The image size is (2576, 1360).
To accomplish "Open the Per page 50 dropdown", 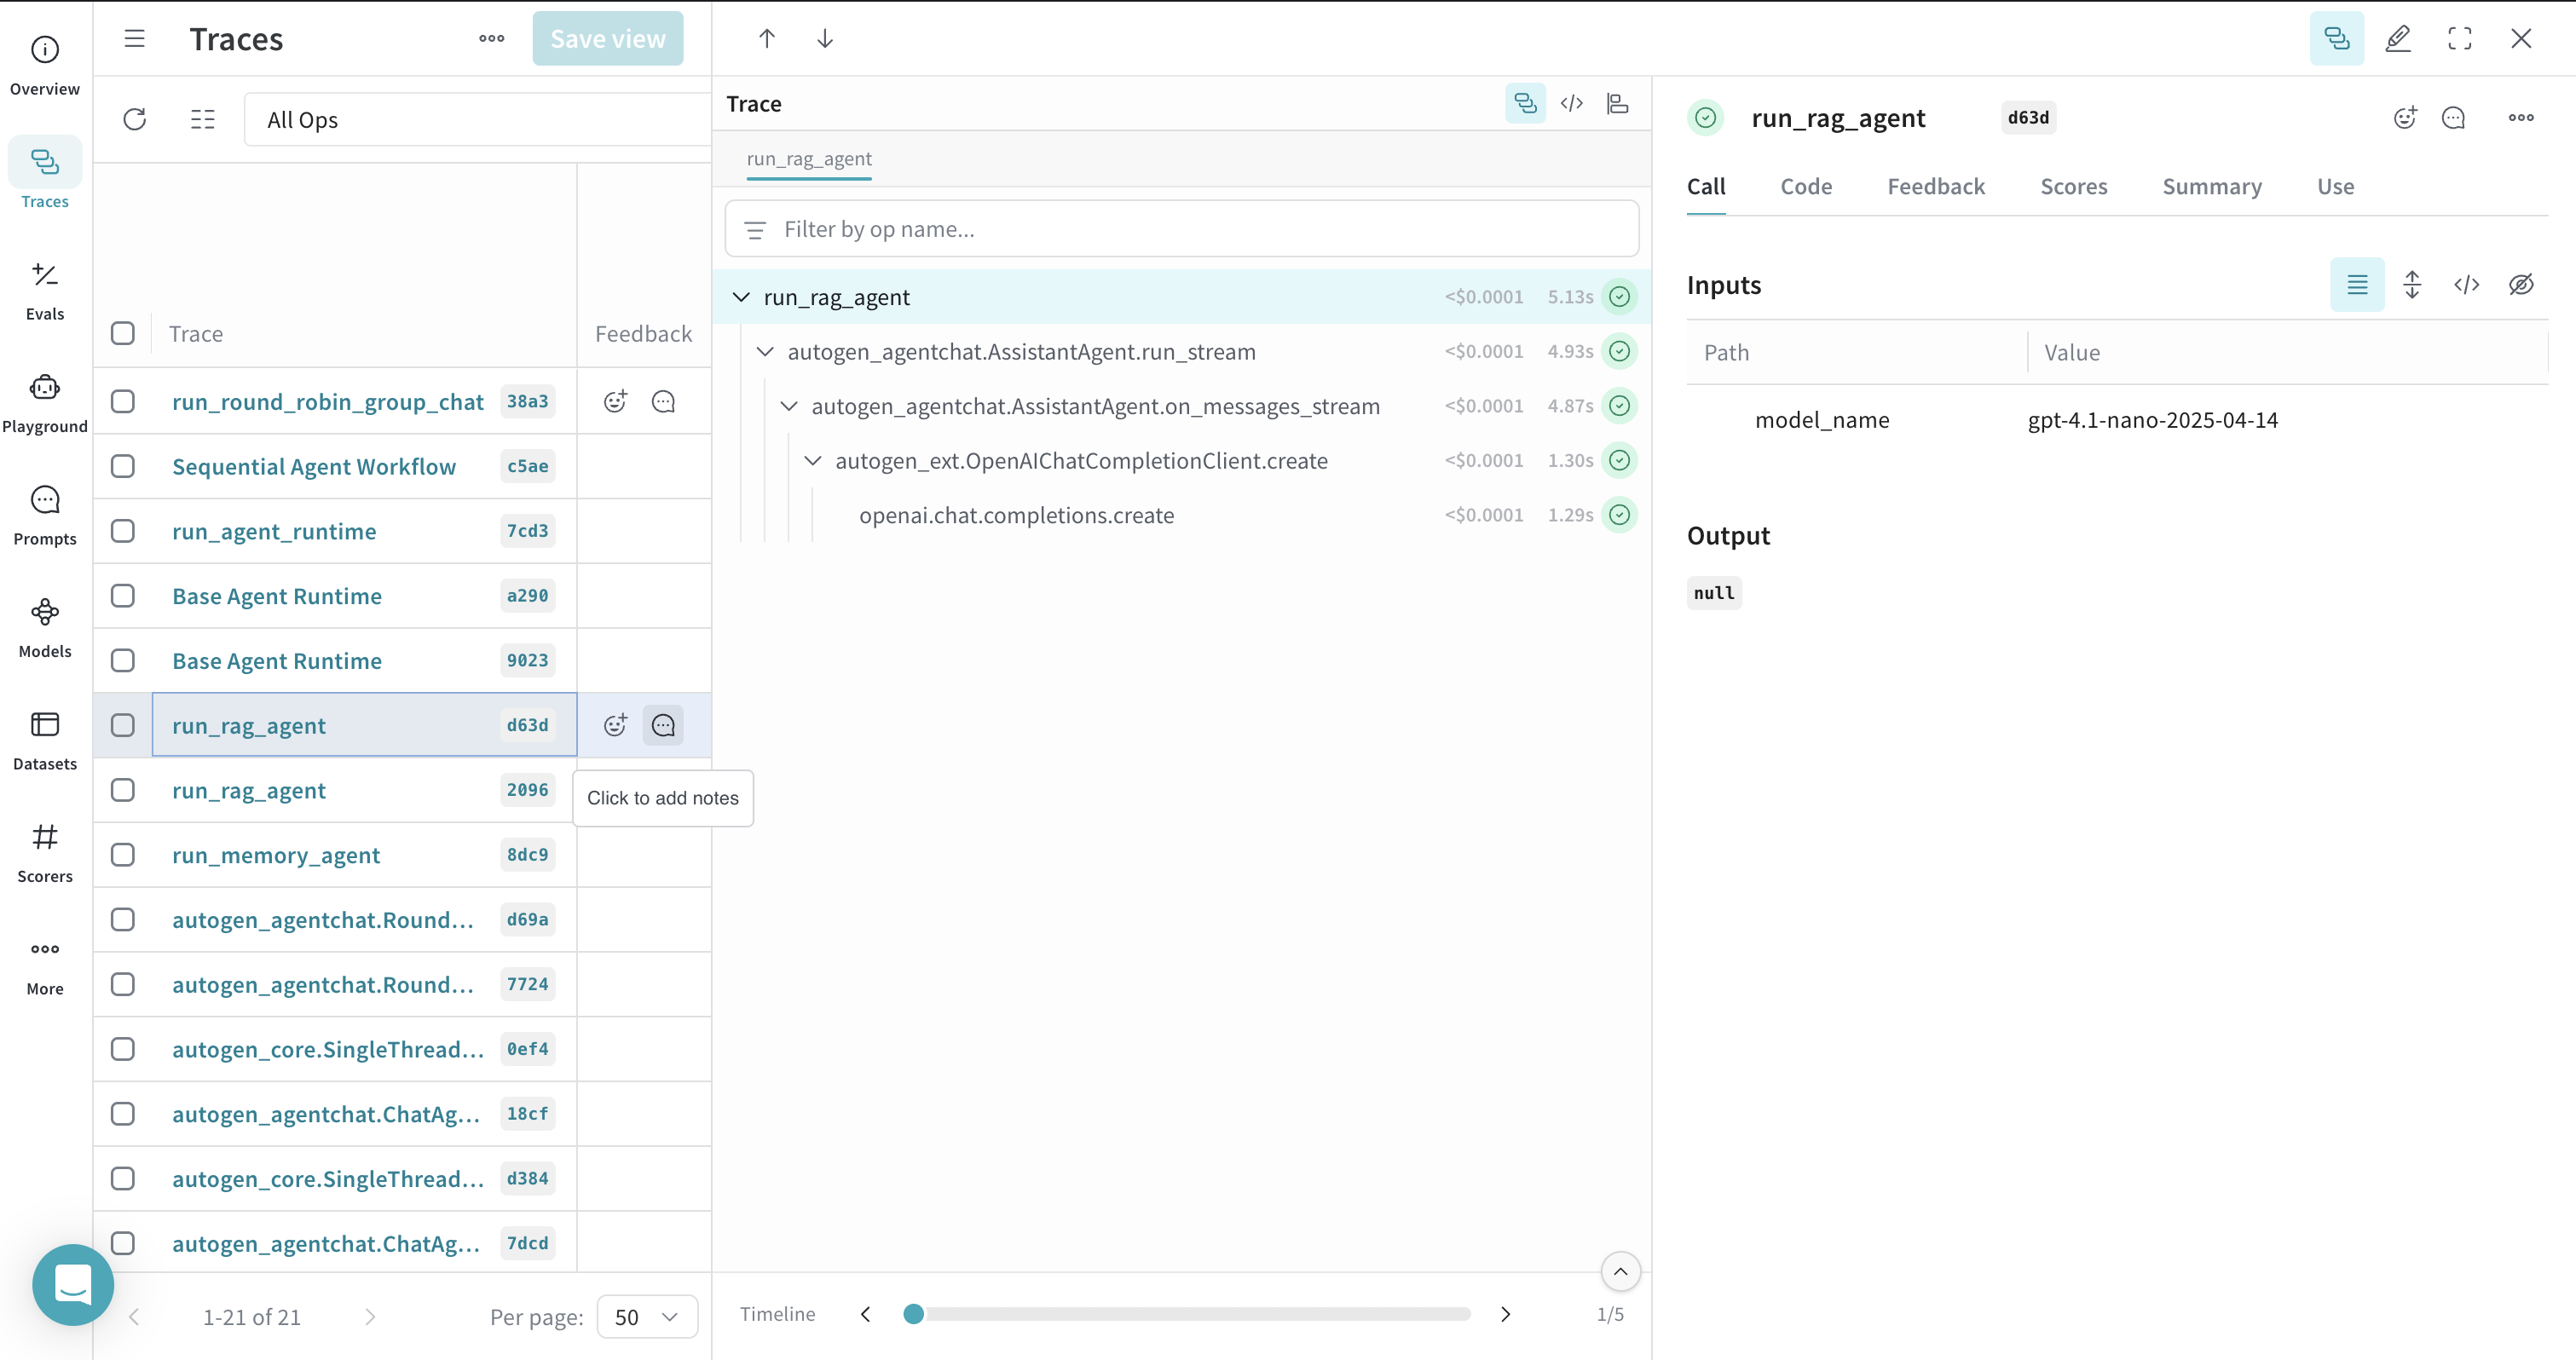I will coord(646,1317).
